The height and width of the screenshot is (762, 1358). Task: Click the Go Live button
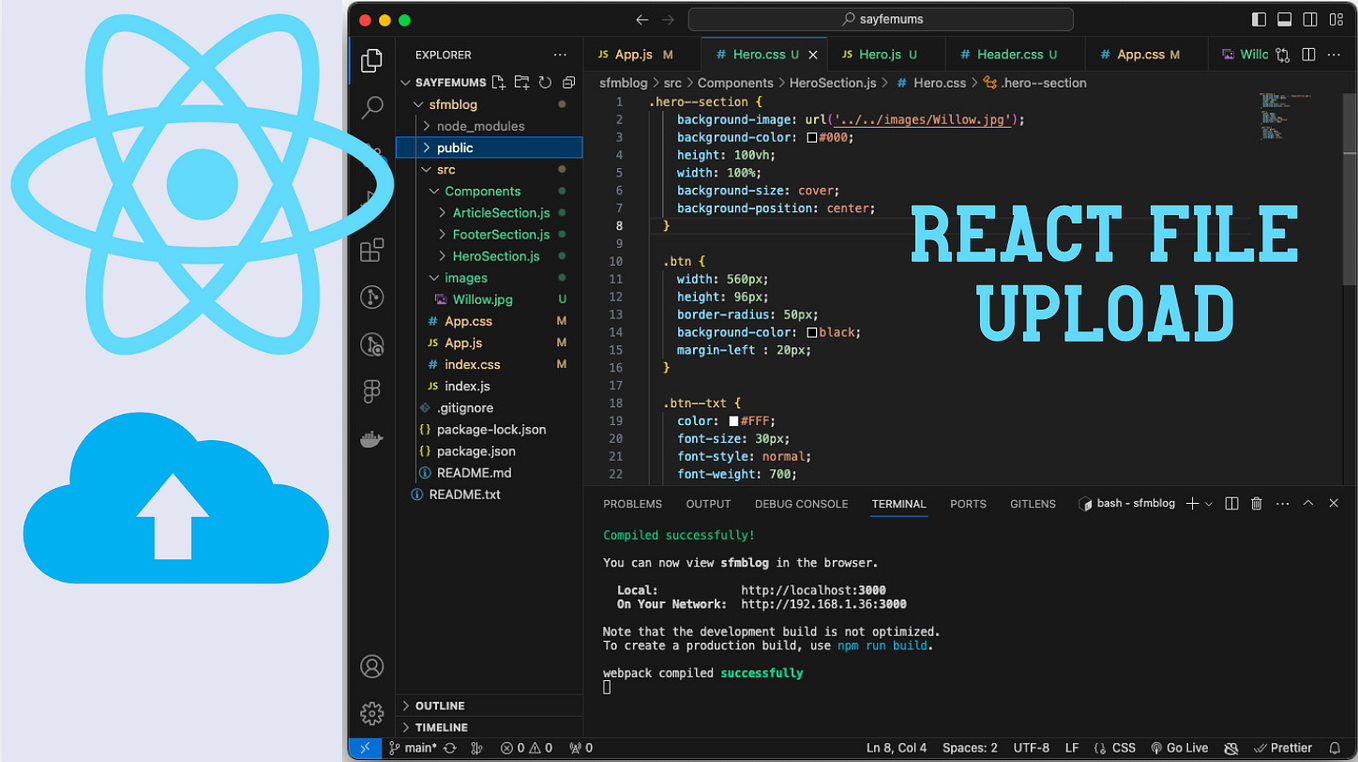tap(1180, 747)
